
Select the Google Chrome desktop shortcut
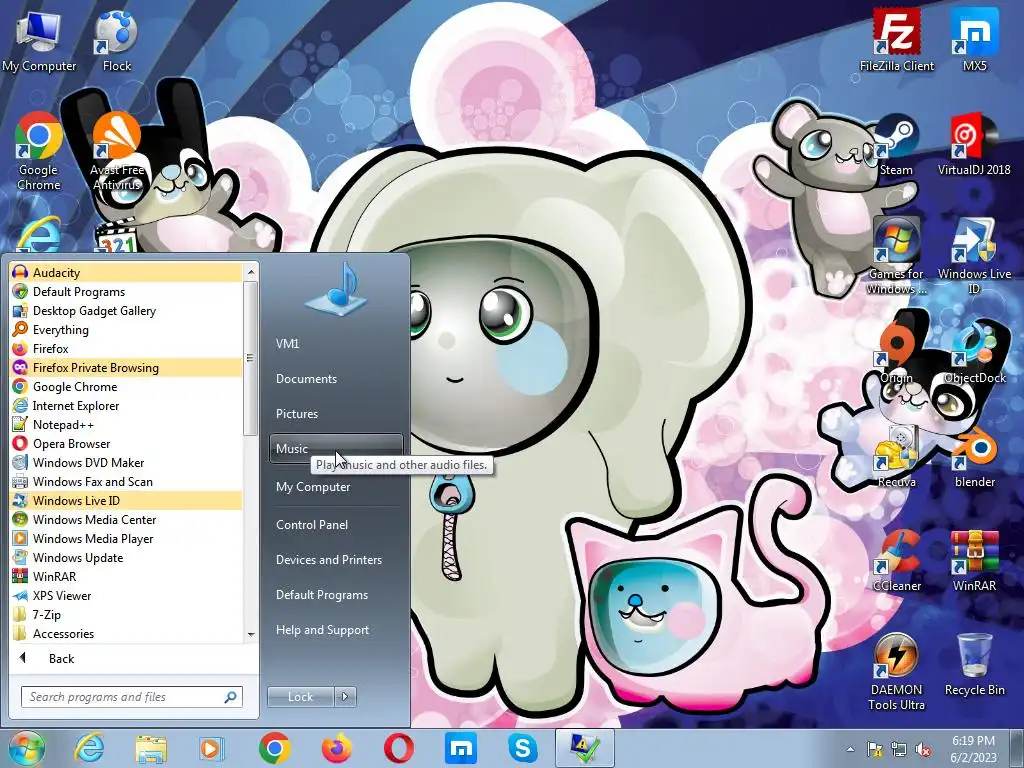tap(38, 152)
